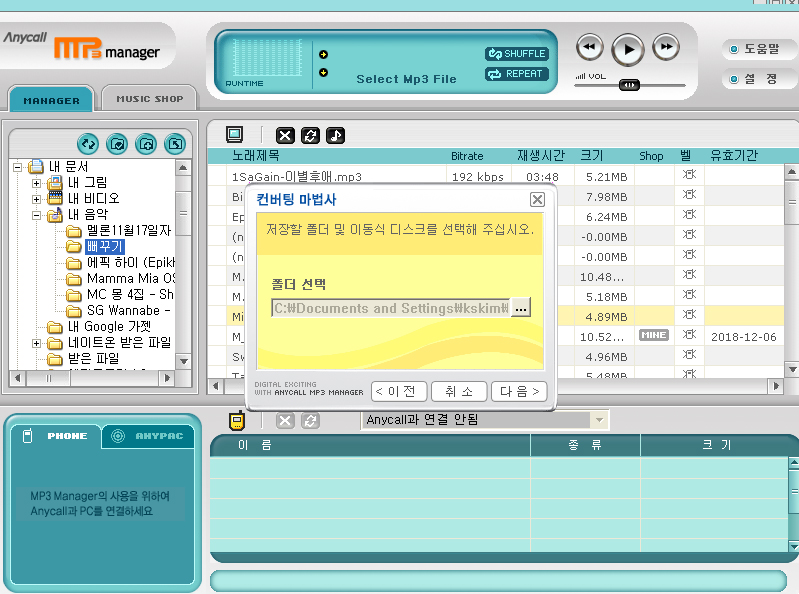Select the 멜론11월17일자 folder
The width and height of the screenshot is (799, 594).
point(128,231)
